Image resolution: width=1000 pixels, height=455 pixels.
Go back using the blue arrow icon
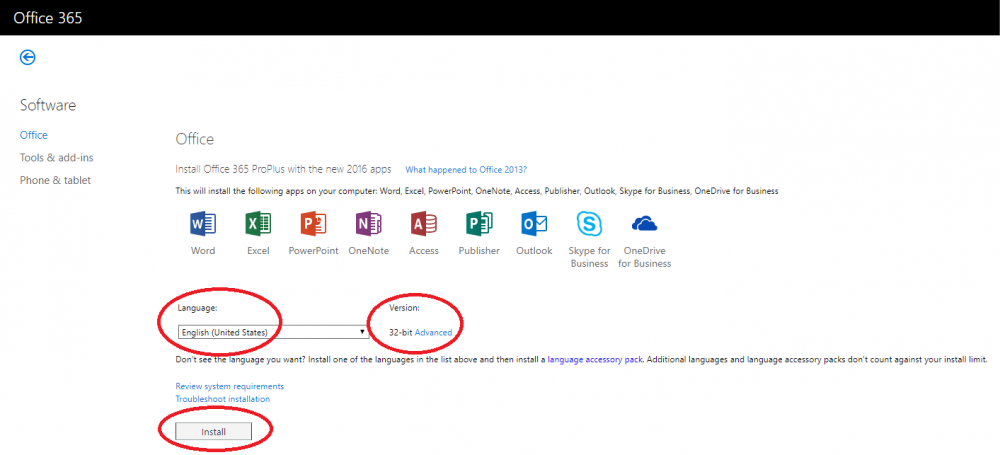coord(27,57)
